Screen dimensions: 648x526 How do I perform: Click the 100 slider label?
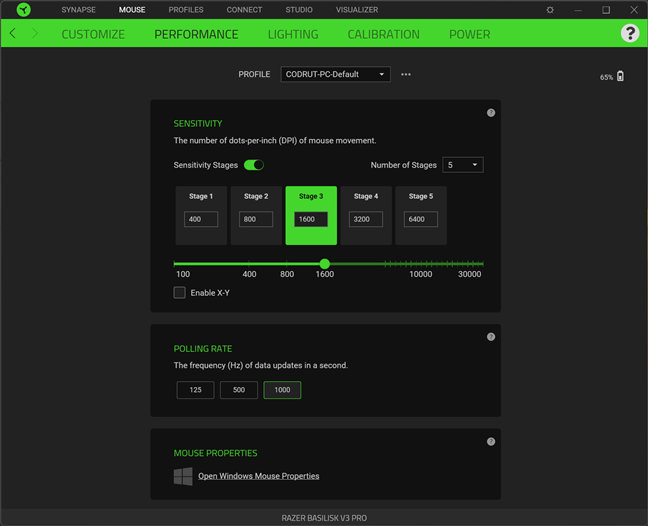tap(183, 274)
